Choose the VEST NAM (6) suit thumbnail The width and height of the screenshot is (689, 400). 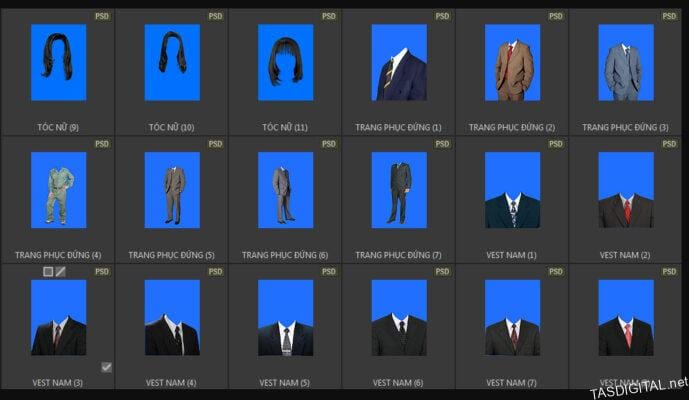pyautogui.click(x=399, y=317)
